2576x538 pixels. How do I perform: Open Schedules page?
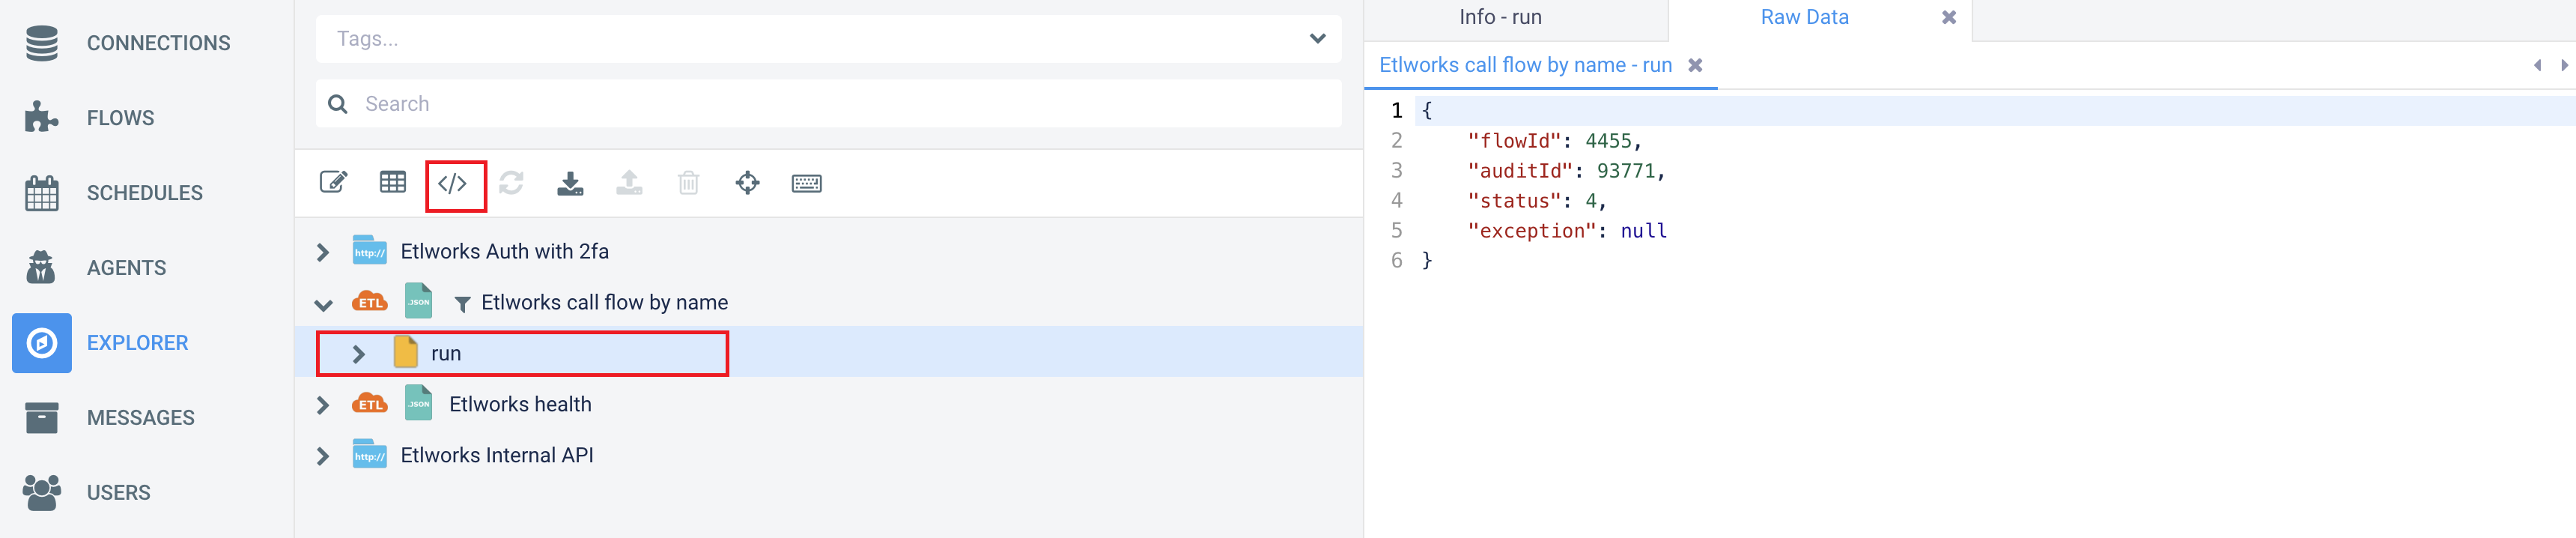click(144, 193)
